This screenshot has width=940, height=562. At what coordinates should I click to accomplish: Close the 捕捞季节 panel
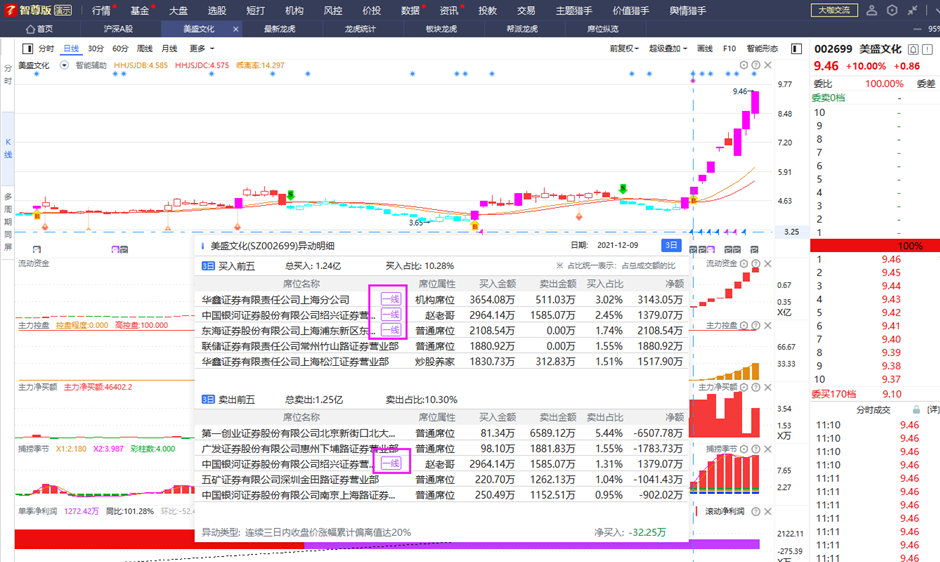(768, 449)
